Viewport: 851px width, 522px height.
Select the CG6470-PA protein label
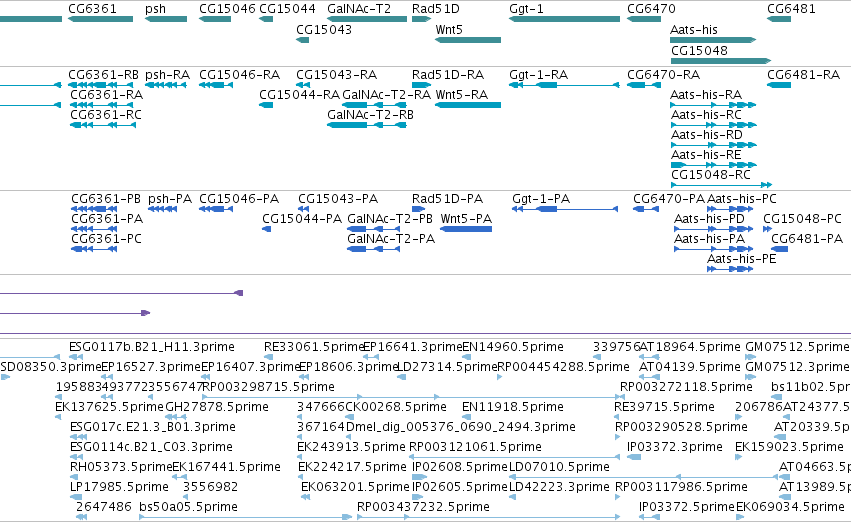[669, 199]
